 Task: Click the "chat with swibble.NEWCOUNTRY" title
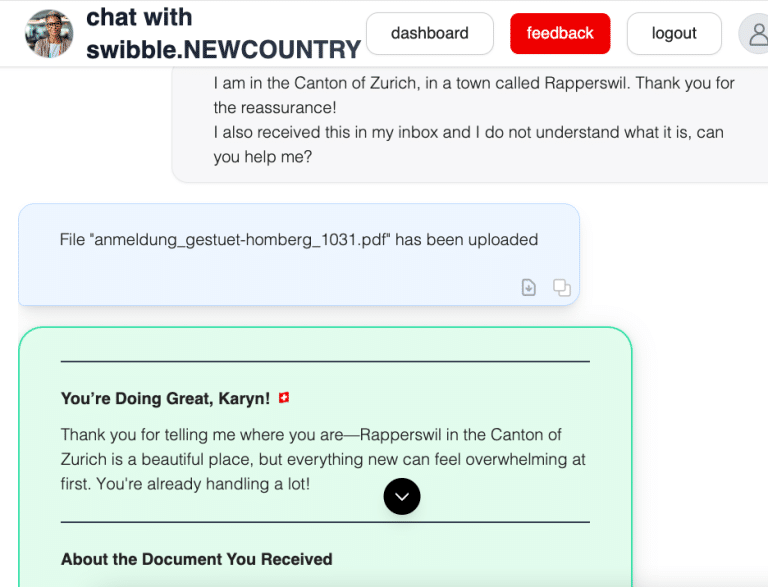click(222, 33)
